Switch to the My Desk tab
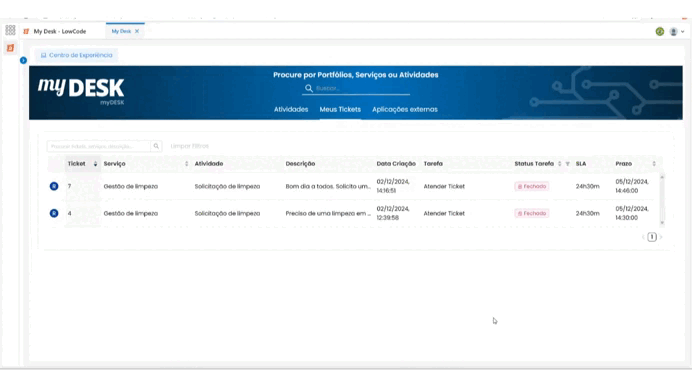The width and height of the screenshot is (692, 388). tap(121, 31)
